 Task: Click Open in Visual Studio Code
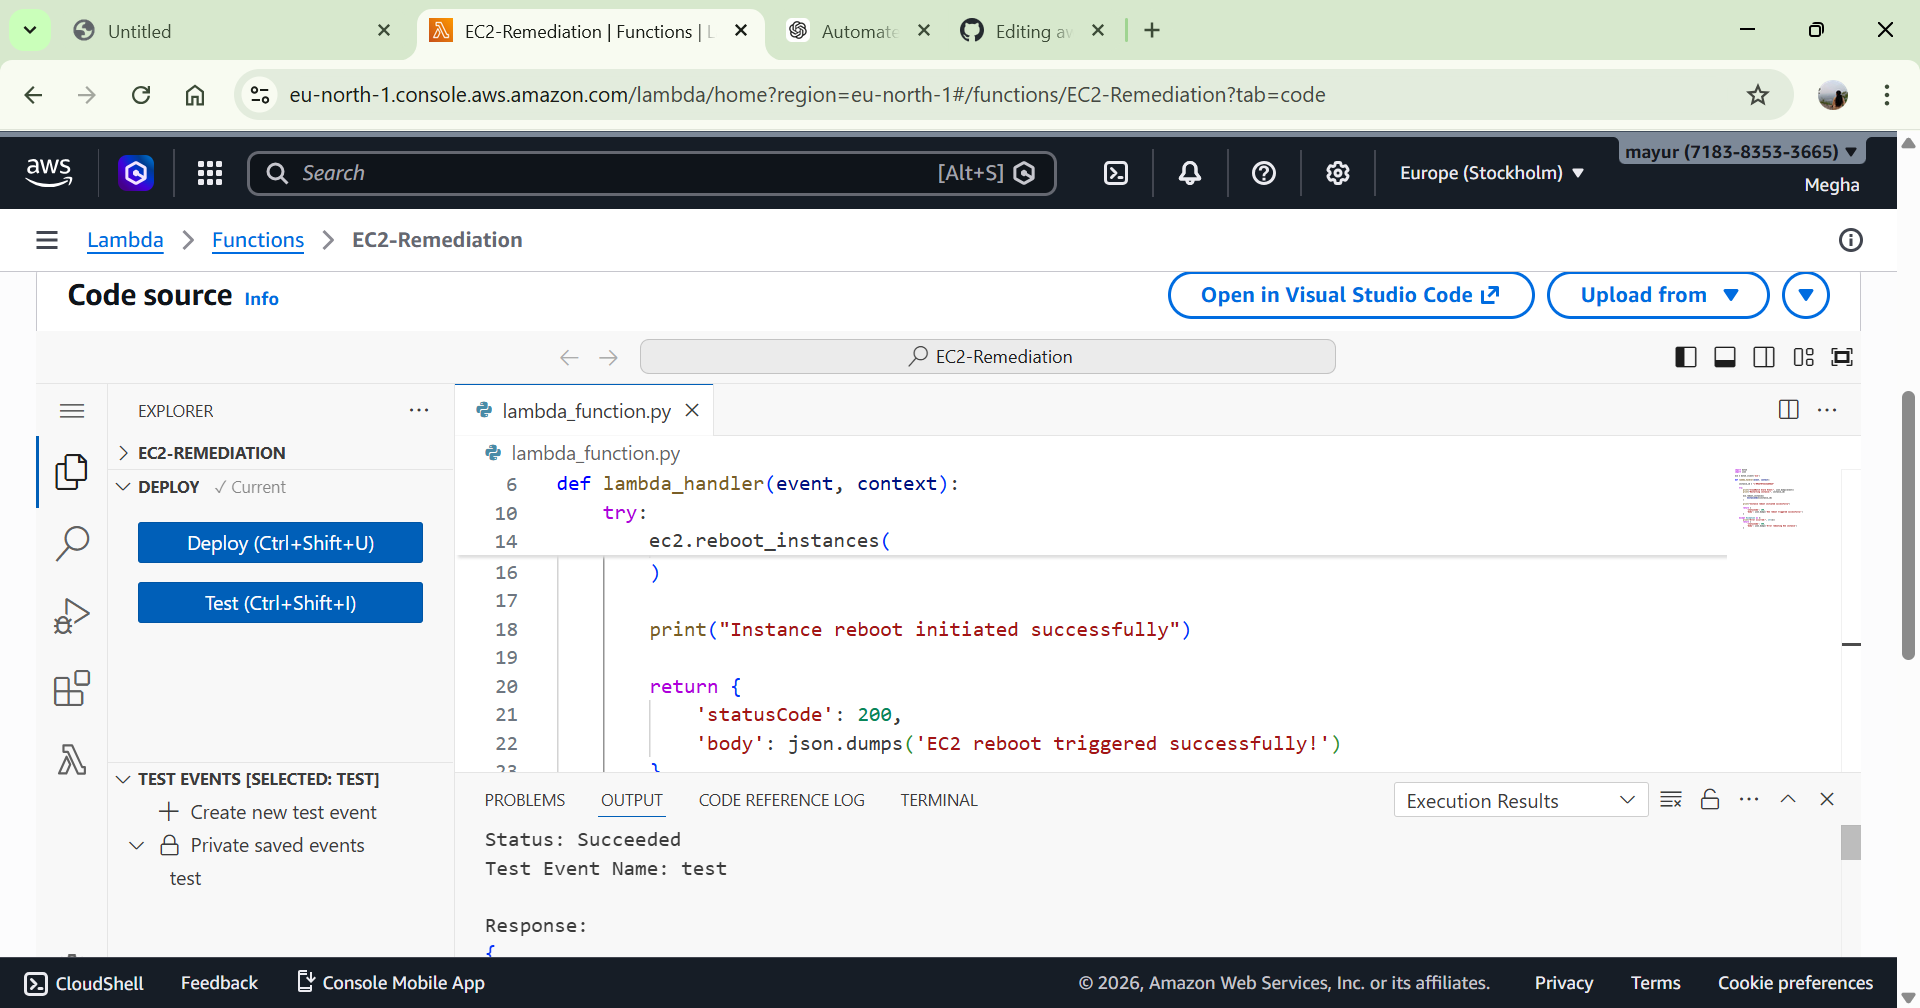click(x=1350, y=295)
